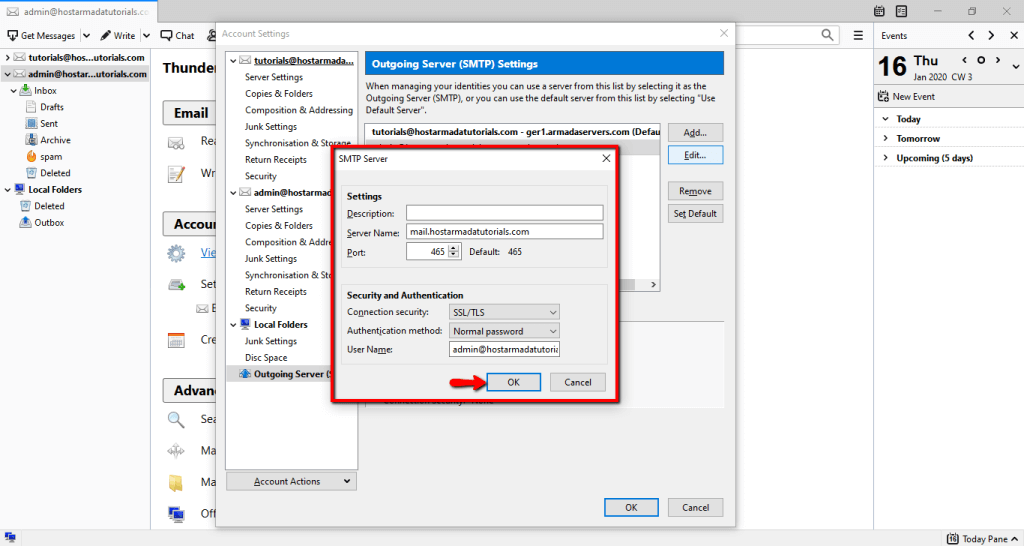Cancel the Account Settings window
Image resolution: width=1024 pixels, height=546 pixels.
click(696, 507)
